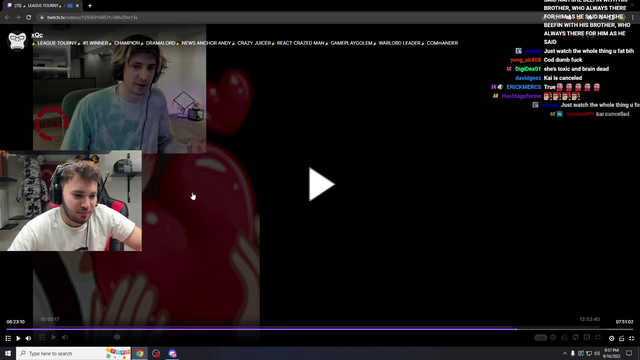Seek on the purple video progress bar
The width and height of the screenshot is (640, 360).
320,329
